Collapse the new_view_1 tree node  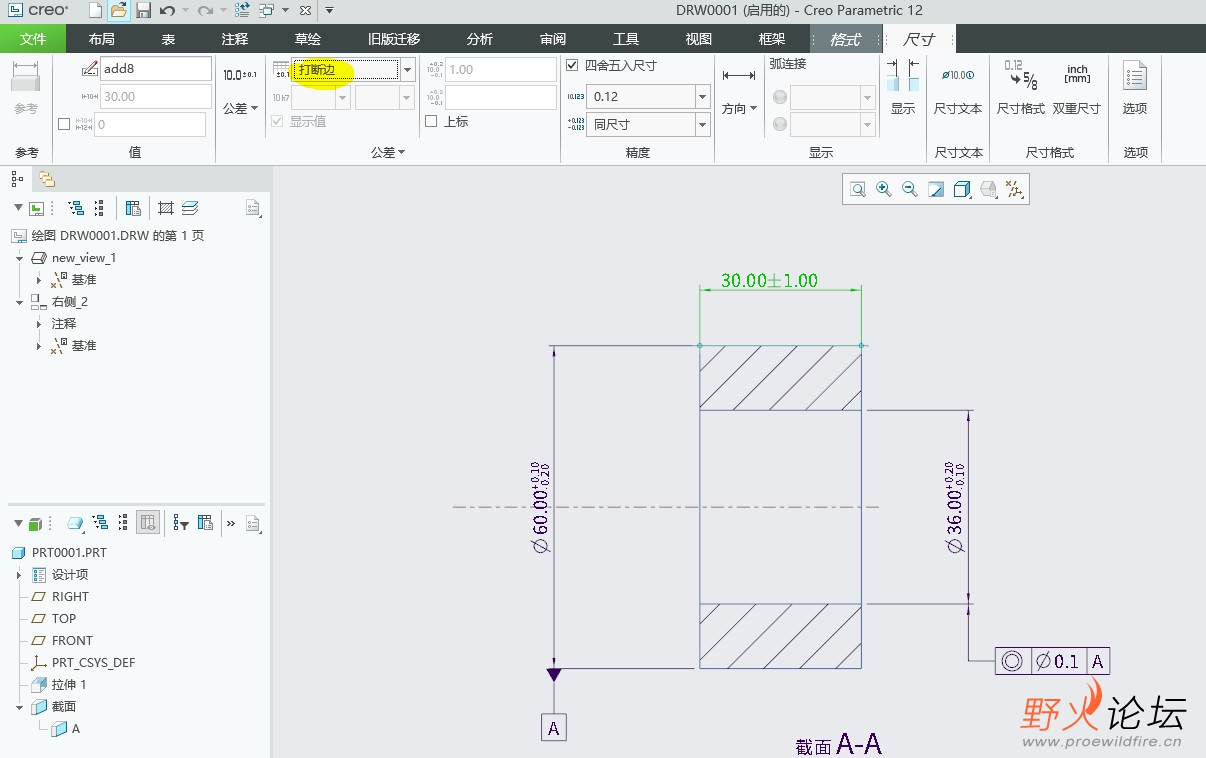pos(20,258)
